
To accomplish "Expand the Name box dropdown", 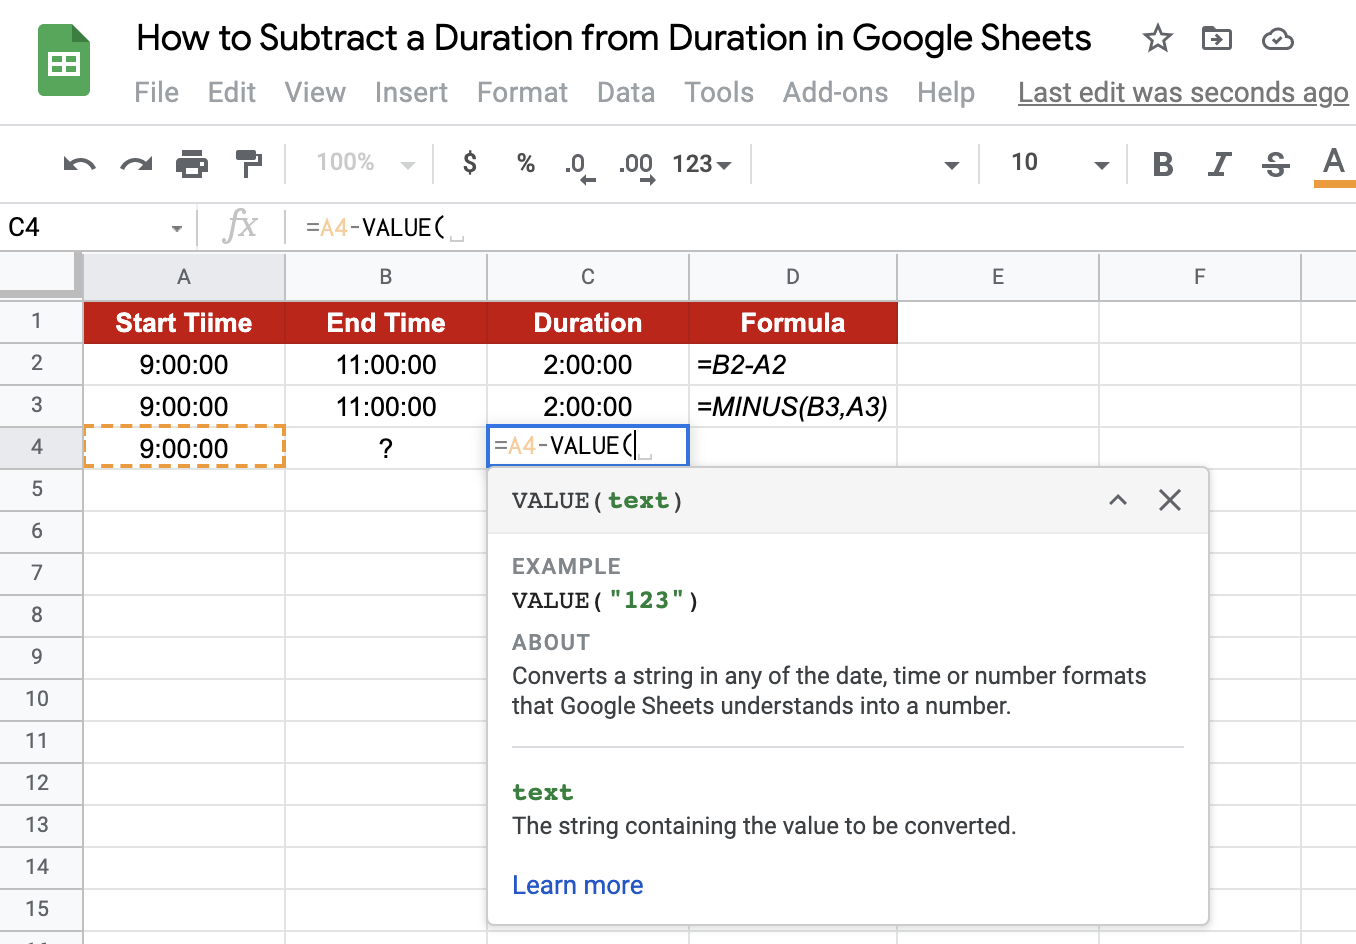I will 177,227.
